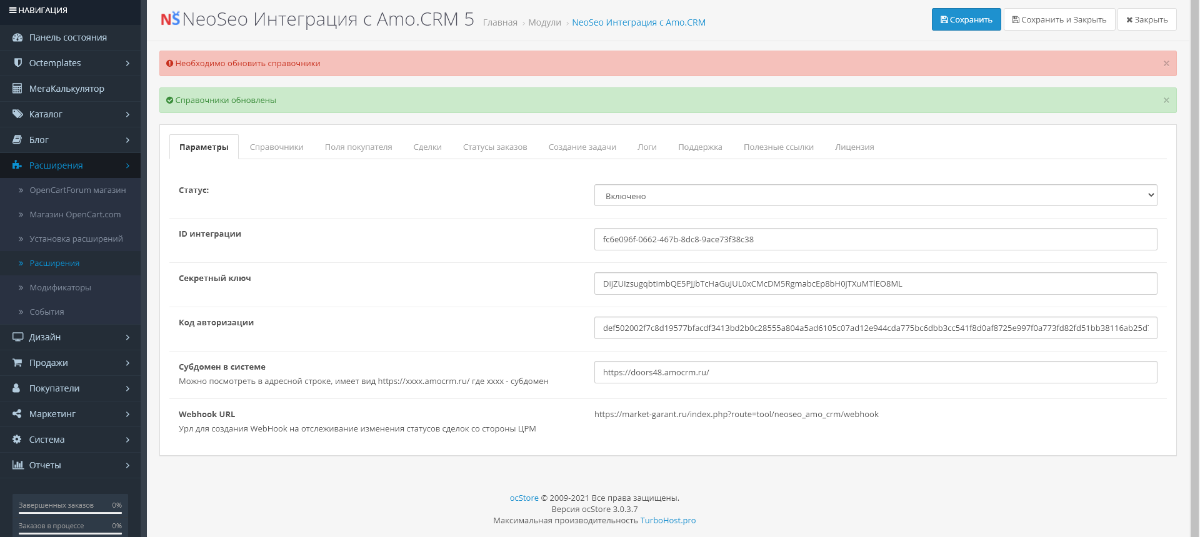
Task: Switch to the Логи tab
Action: pos(647,147)
